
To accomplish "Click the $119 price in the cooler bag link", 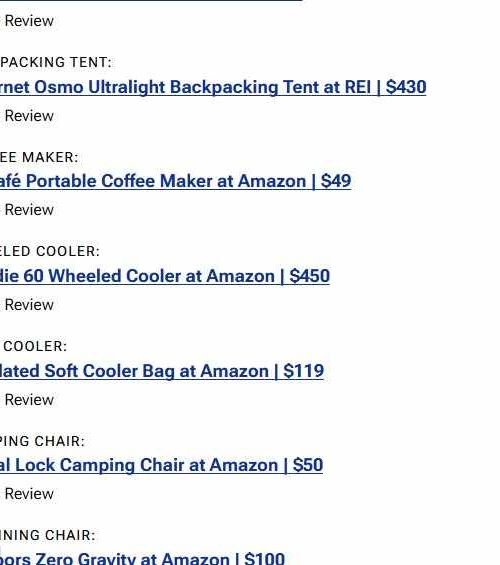I will 304,371.
